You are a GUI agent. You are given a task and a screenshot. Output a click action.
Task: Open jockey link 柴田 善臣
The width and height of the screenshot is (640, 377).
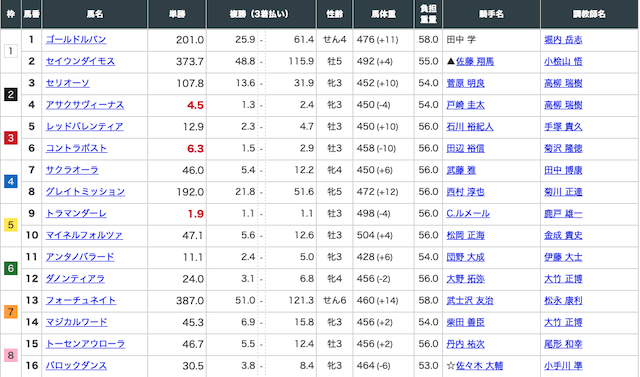coord(465,322)
